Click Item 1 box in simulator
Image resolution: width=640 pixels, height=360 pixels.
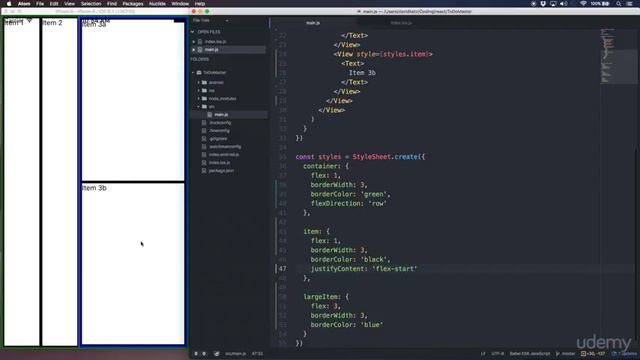tap(22, 182)
